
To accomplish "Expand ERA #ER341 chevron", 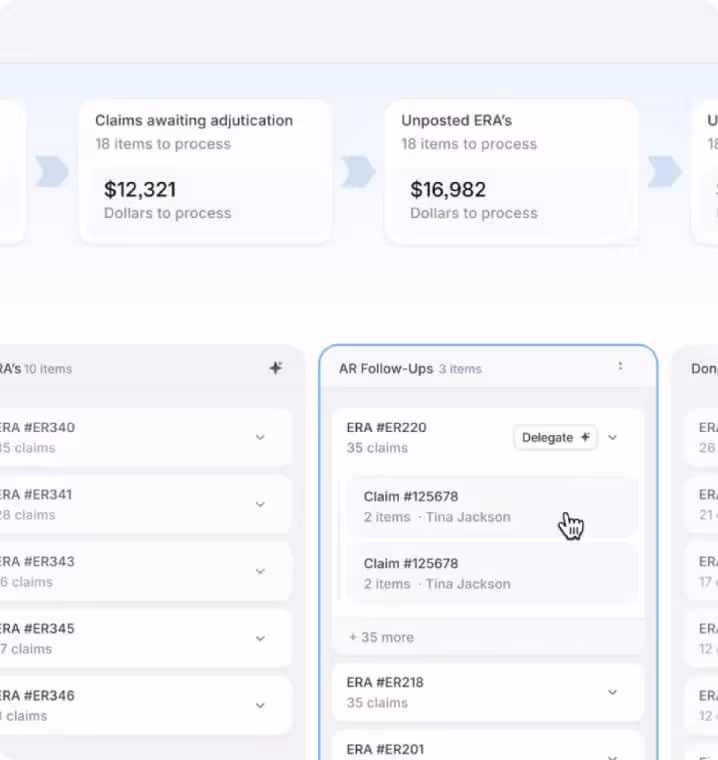I will [260, 505].
